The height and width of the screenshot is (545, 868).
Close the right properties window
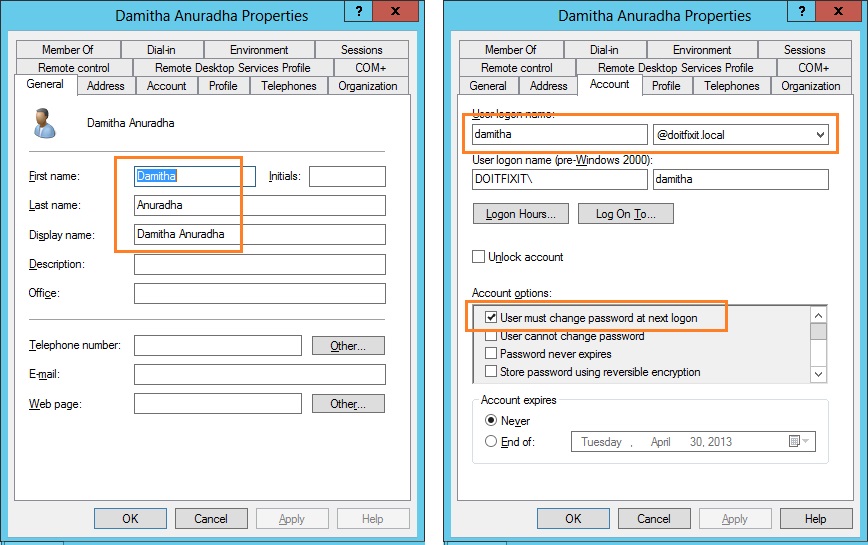pyautogui.click(x=838, y=11)
